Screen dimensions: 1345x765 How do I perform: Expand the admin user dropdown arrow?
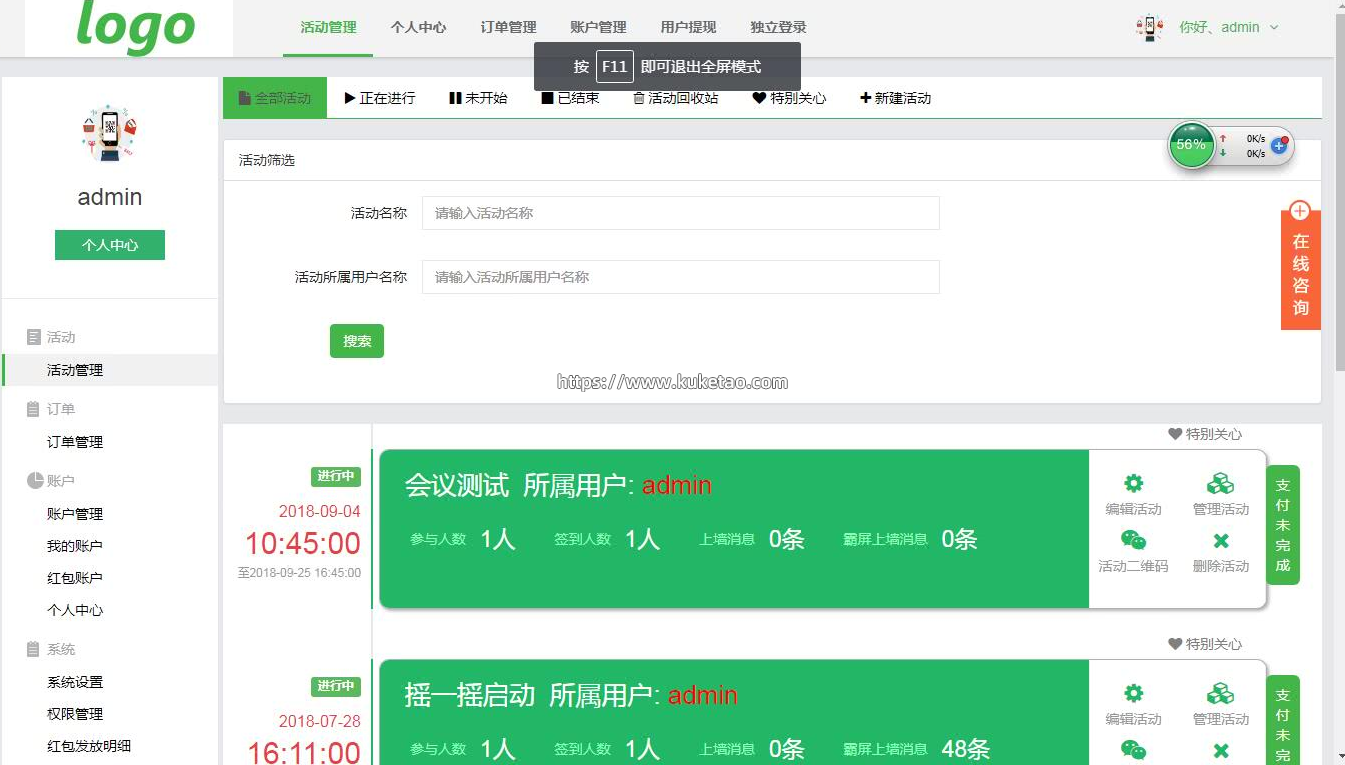click(1274, 28)
